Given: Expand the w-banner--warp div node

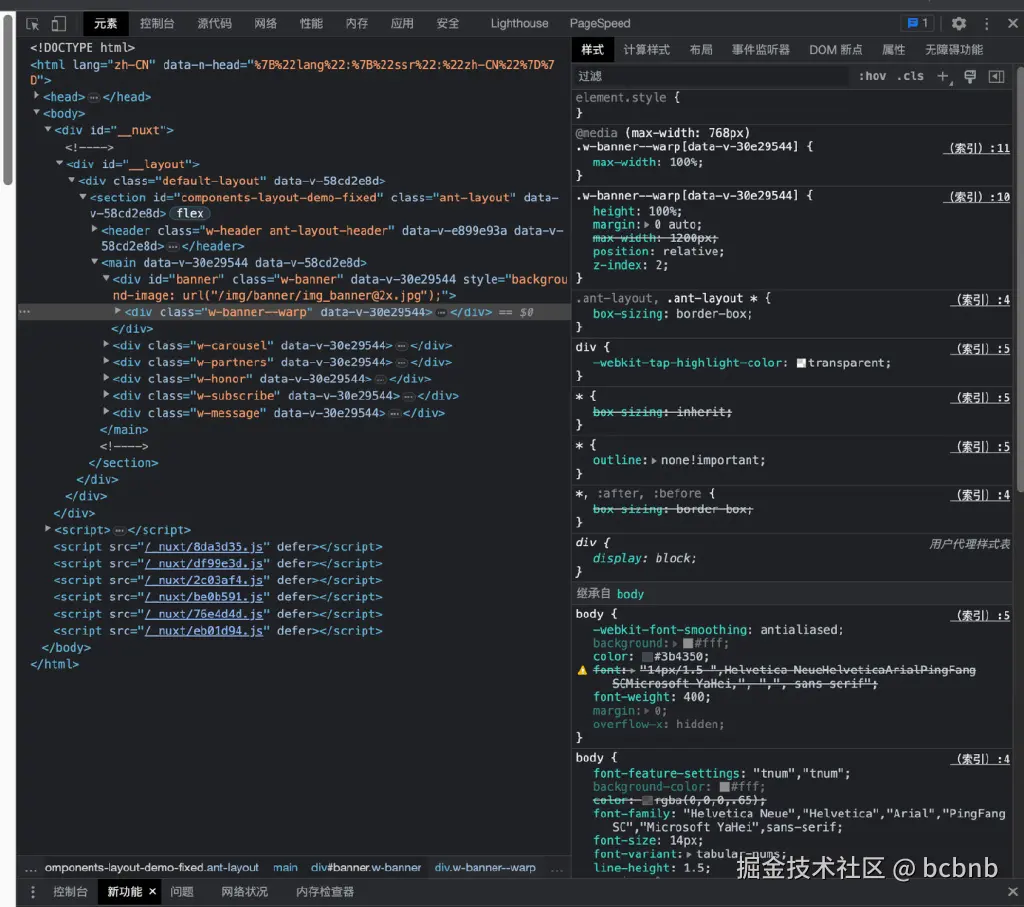Looking at the screenshot, I should (118, 311).
